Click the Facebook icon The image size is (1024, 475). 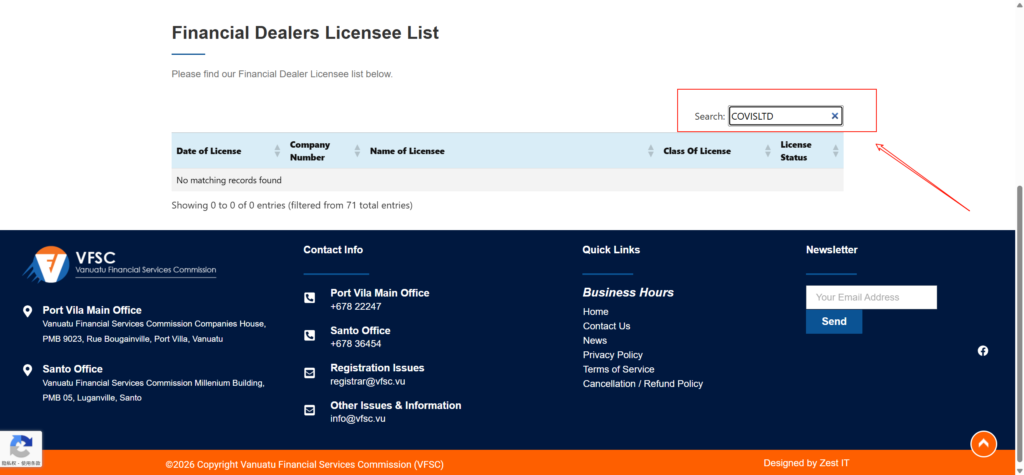tap(983, 350)
